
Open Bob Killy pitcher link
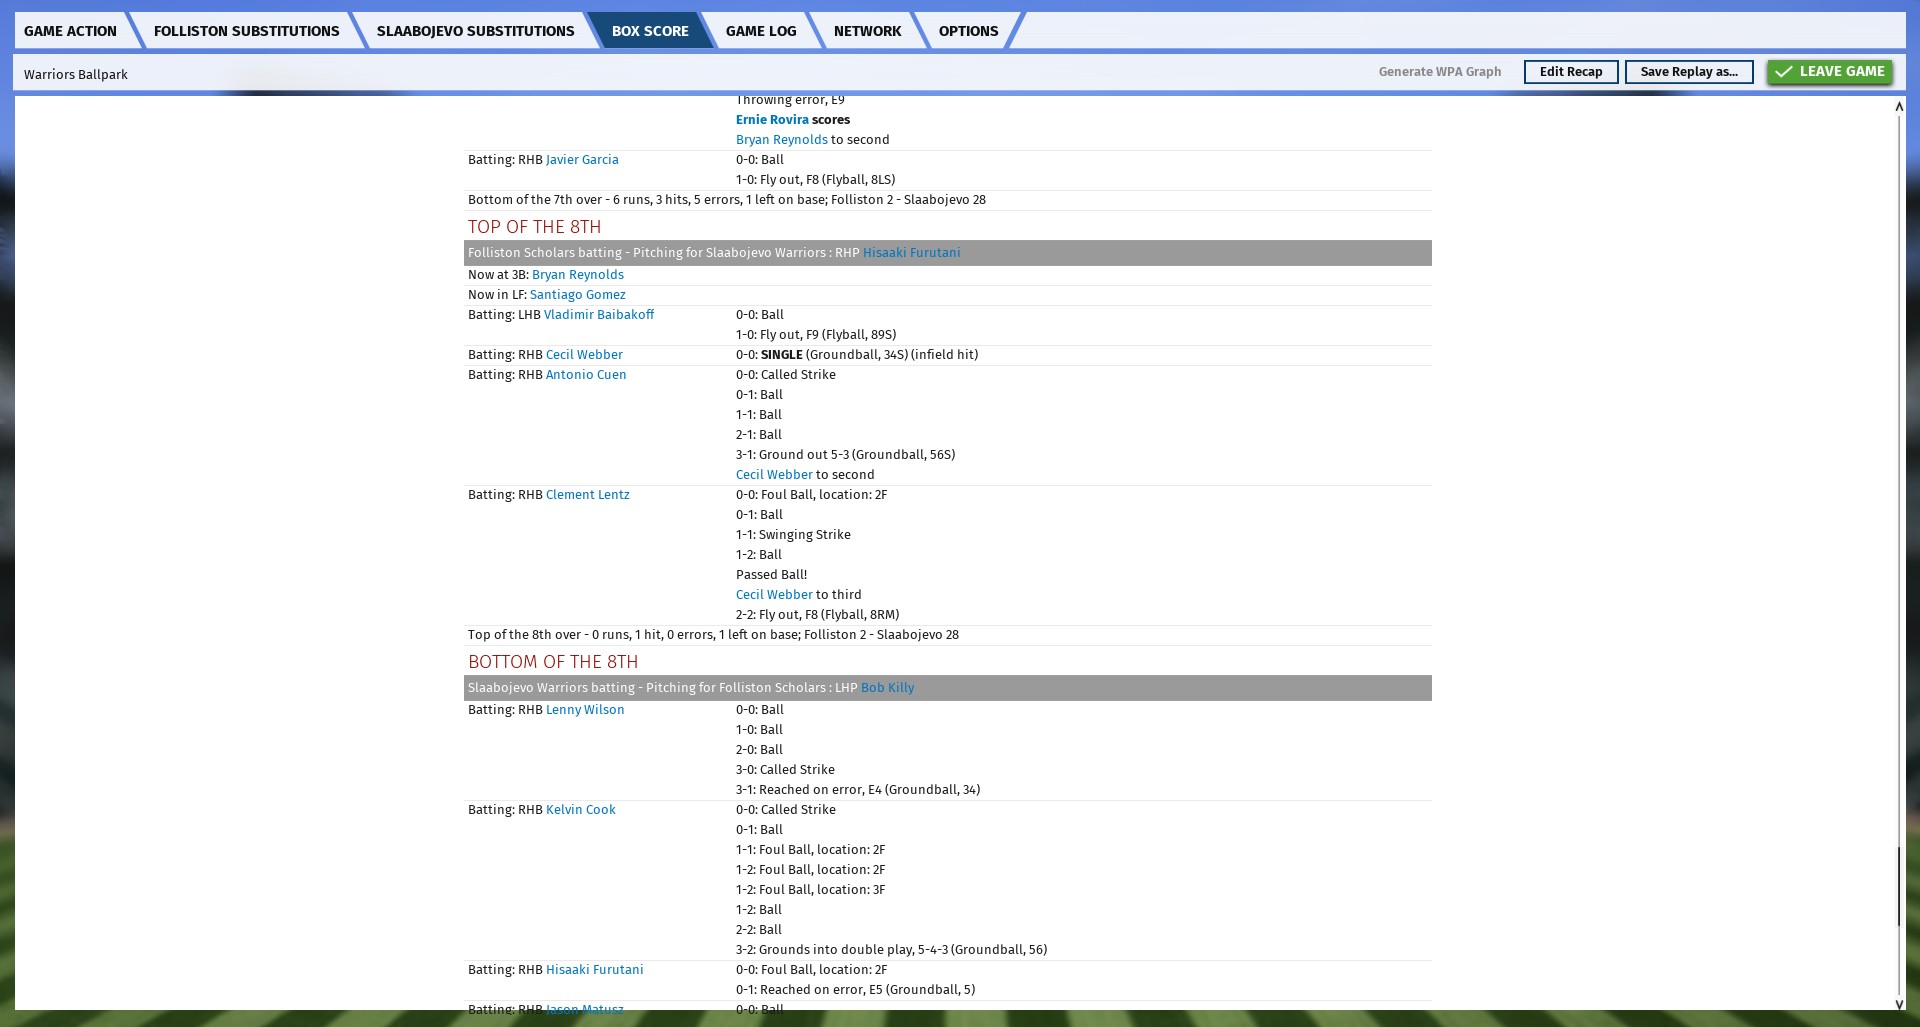point(887,688)
